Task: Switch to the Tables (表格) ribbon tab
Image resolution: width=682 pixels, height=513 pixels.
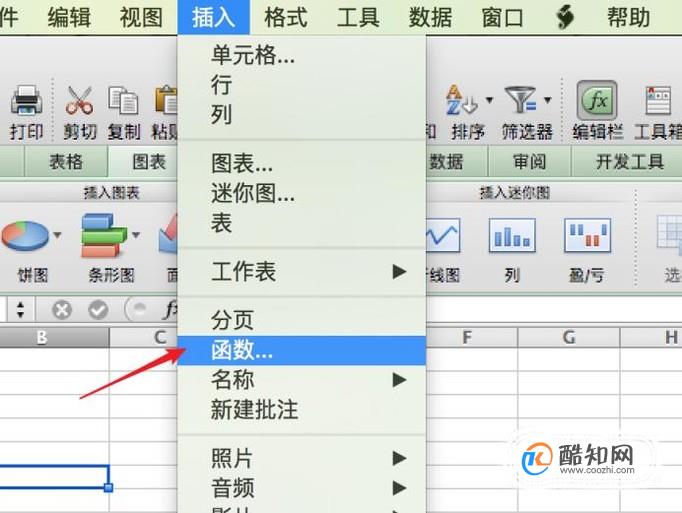Action: [66, 161]
